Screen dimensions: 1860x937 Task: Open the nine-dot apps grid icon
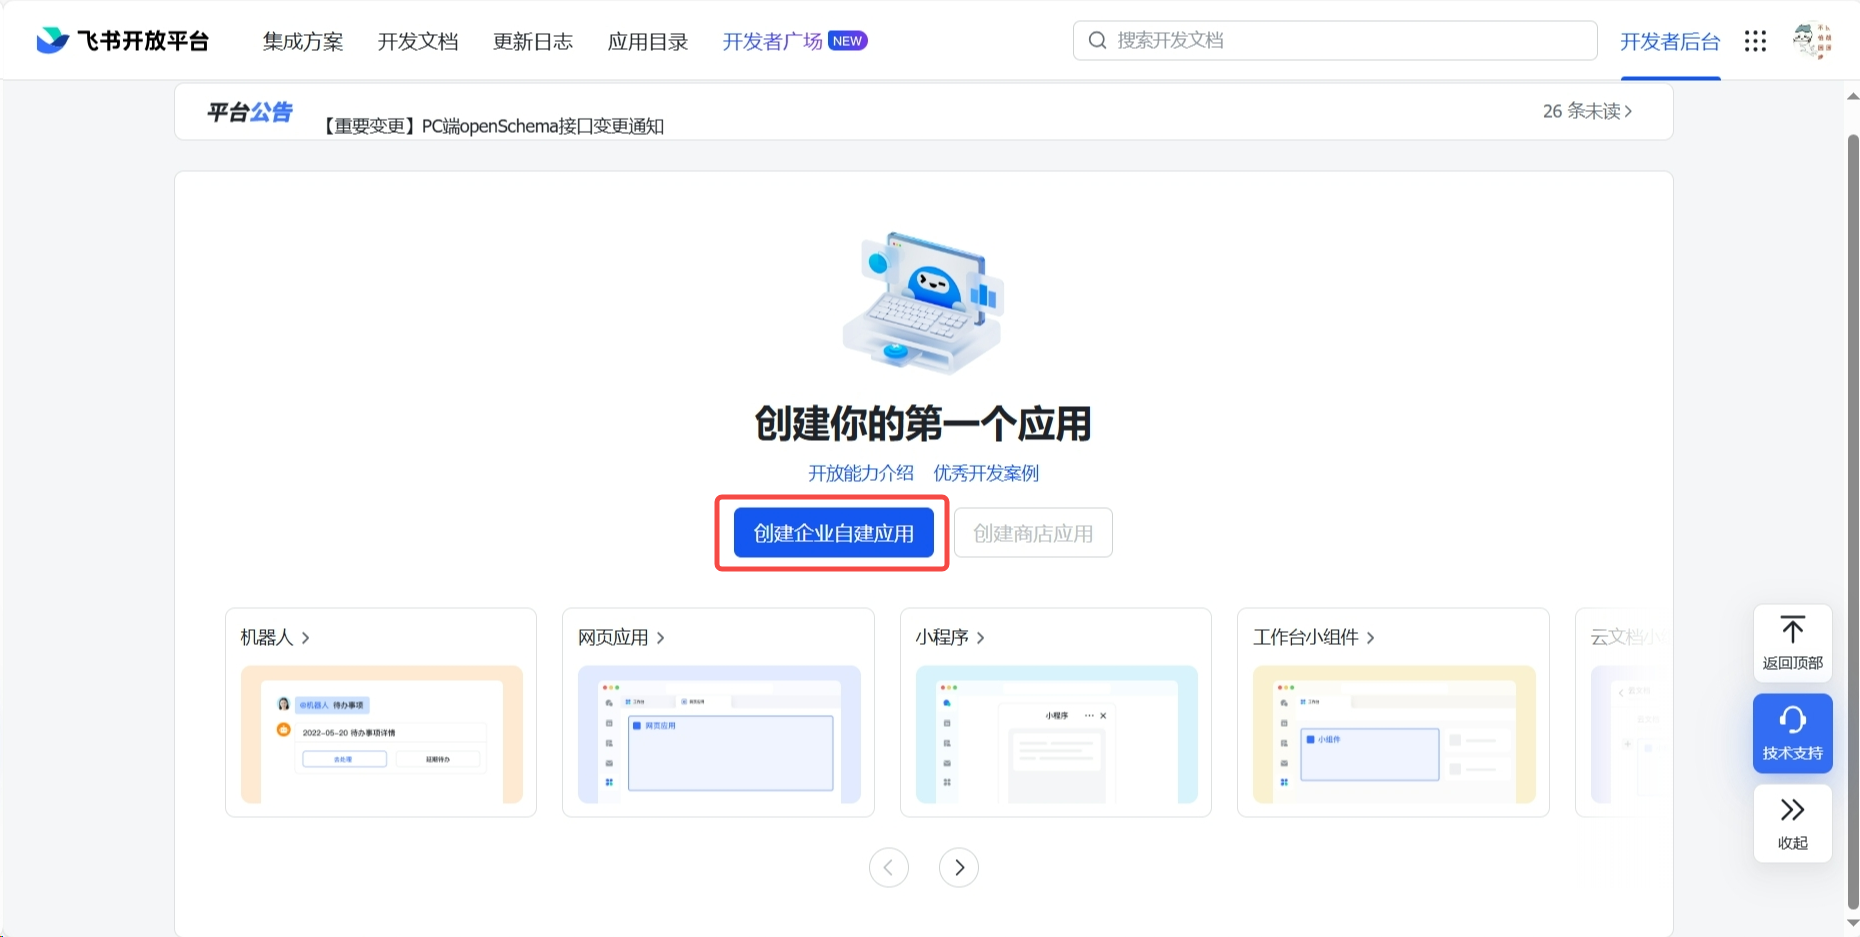(1756, 41)
